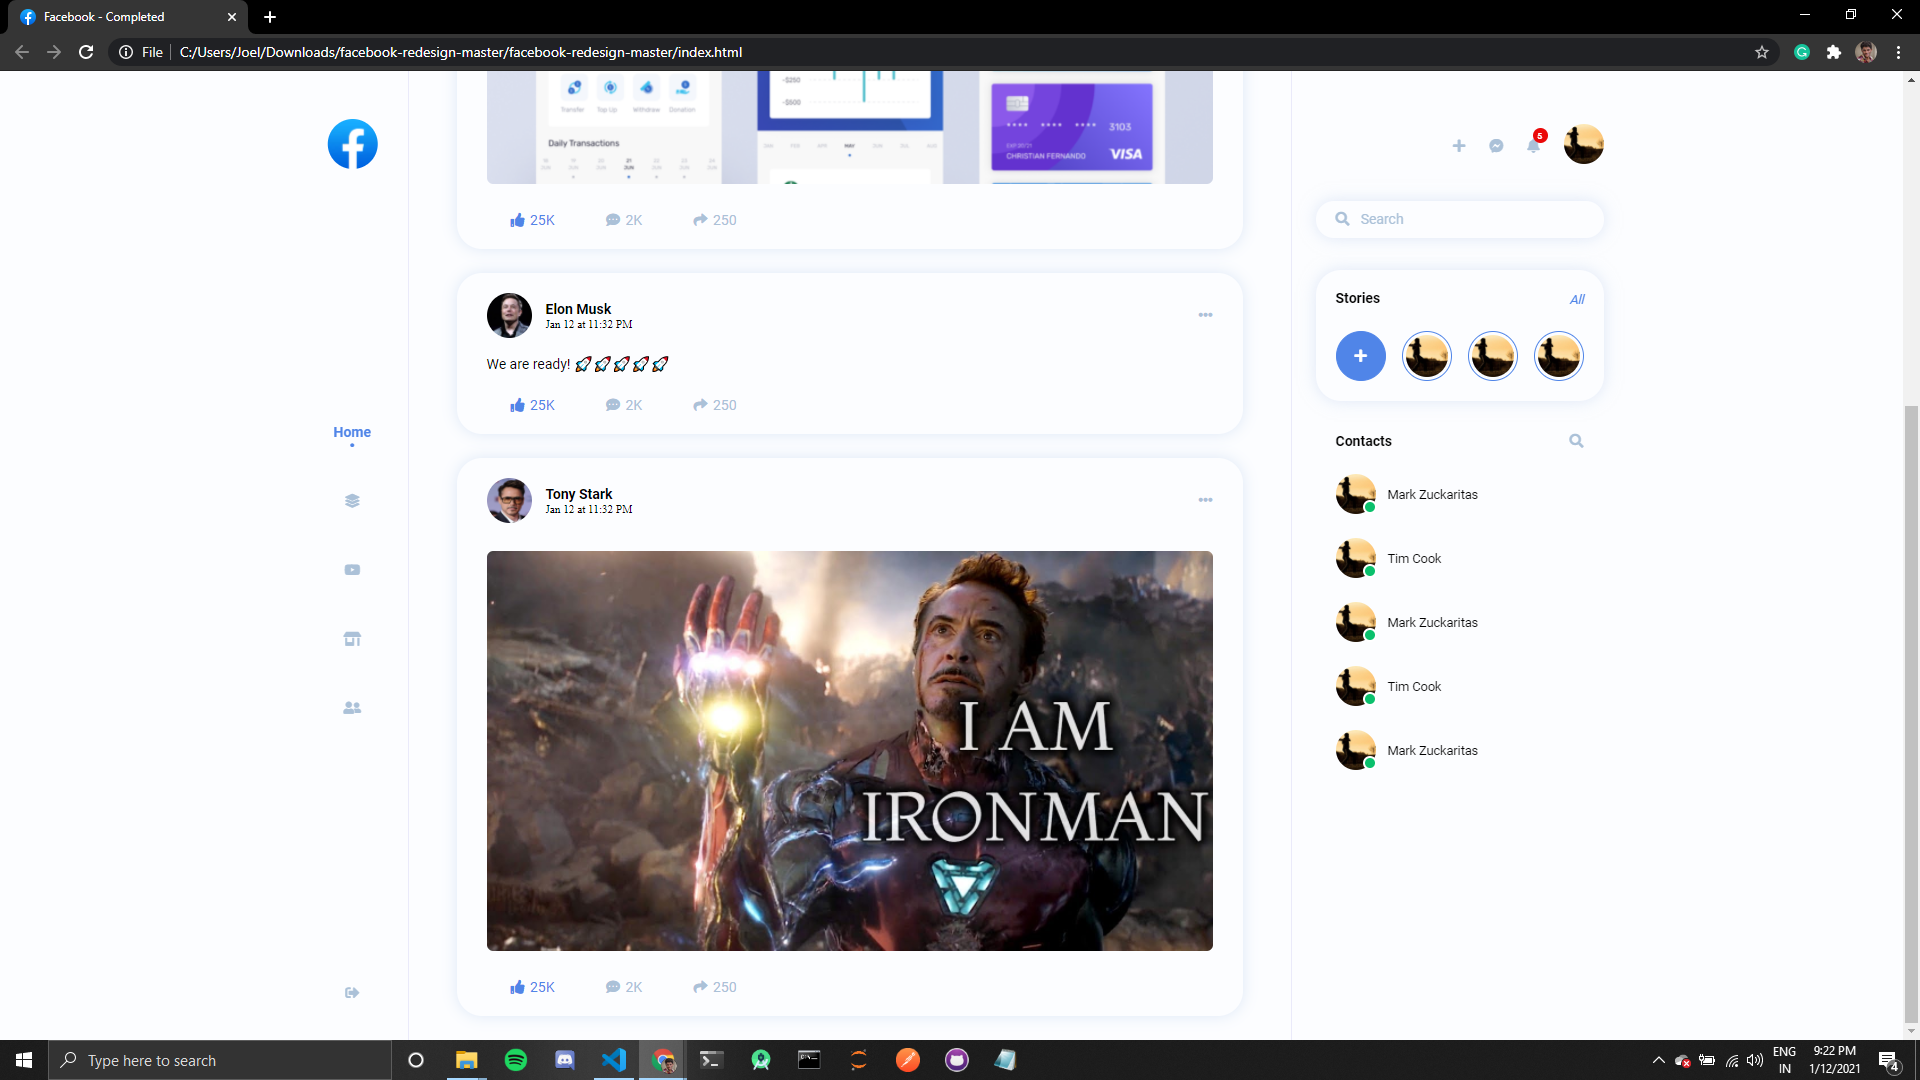Click the layers stack icon in sidebar
The image size is (1920, 1080).
[x=352, y=501]
